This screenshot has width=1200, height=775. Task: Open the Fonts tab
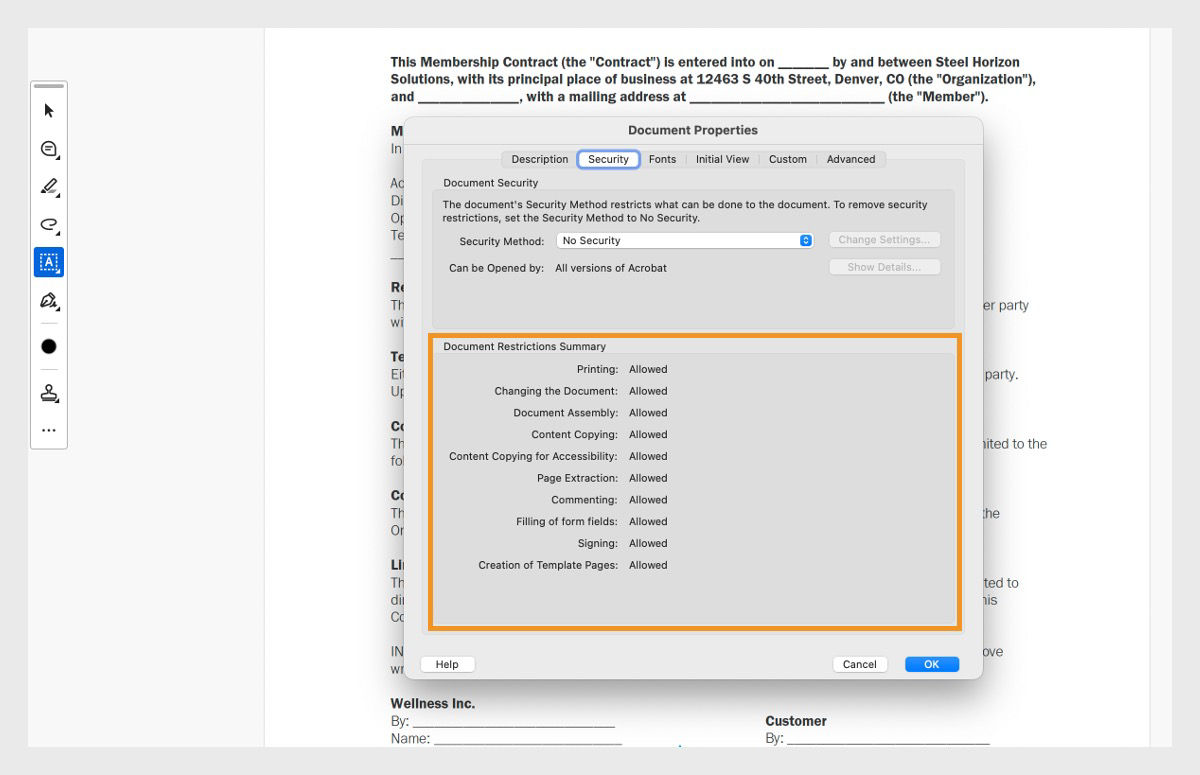click(x=662, y=159)
